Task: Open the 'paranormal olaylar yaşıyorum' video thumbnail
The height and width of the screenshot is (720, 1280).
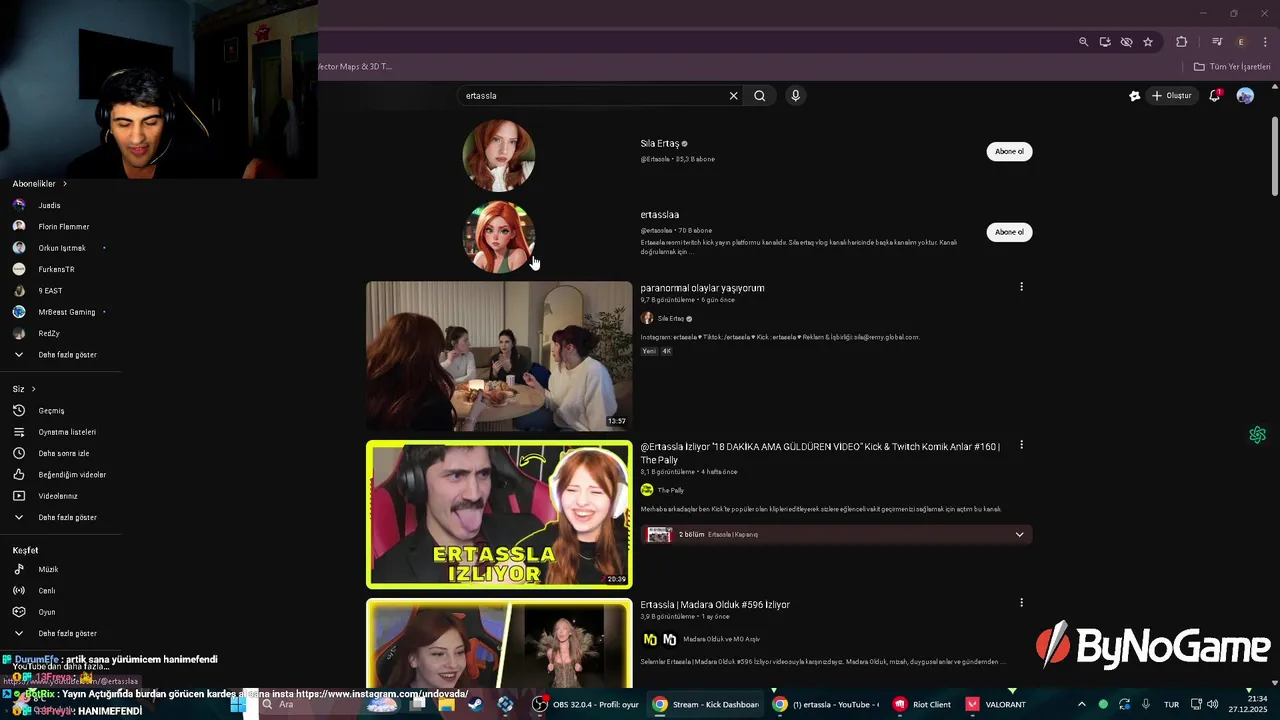Action: (x=499, y=356)
